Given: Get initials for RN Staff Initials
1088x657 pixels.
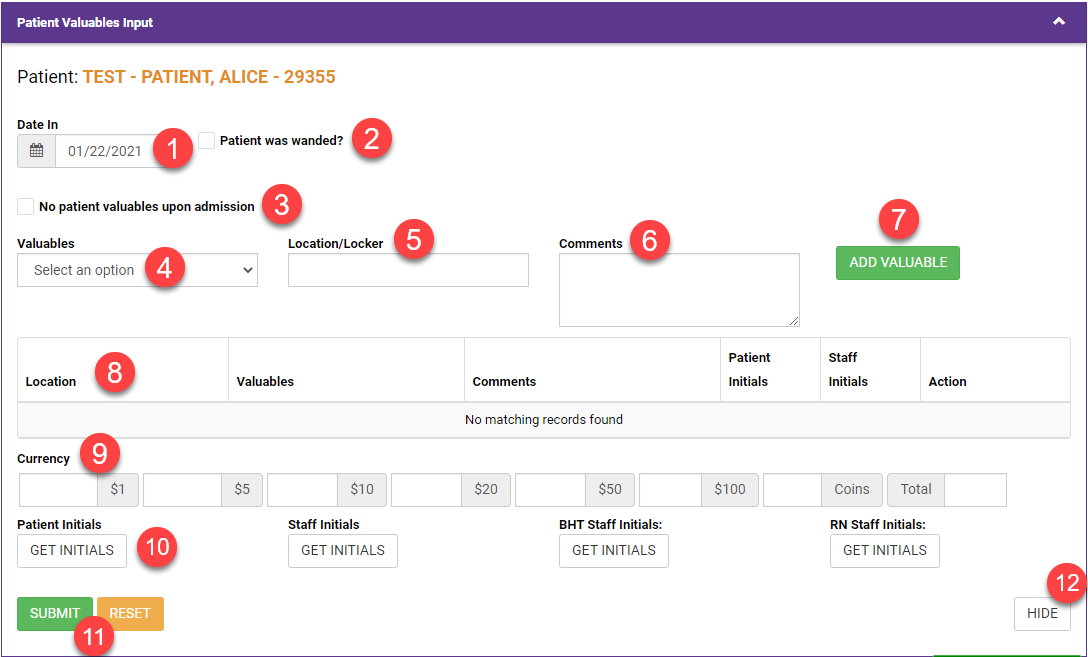Looking at the screenshot, I should [885, 551].
